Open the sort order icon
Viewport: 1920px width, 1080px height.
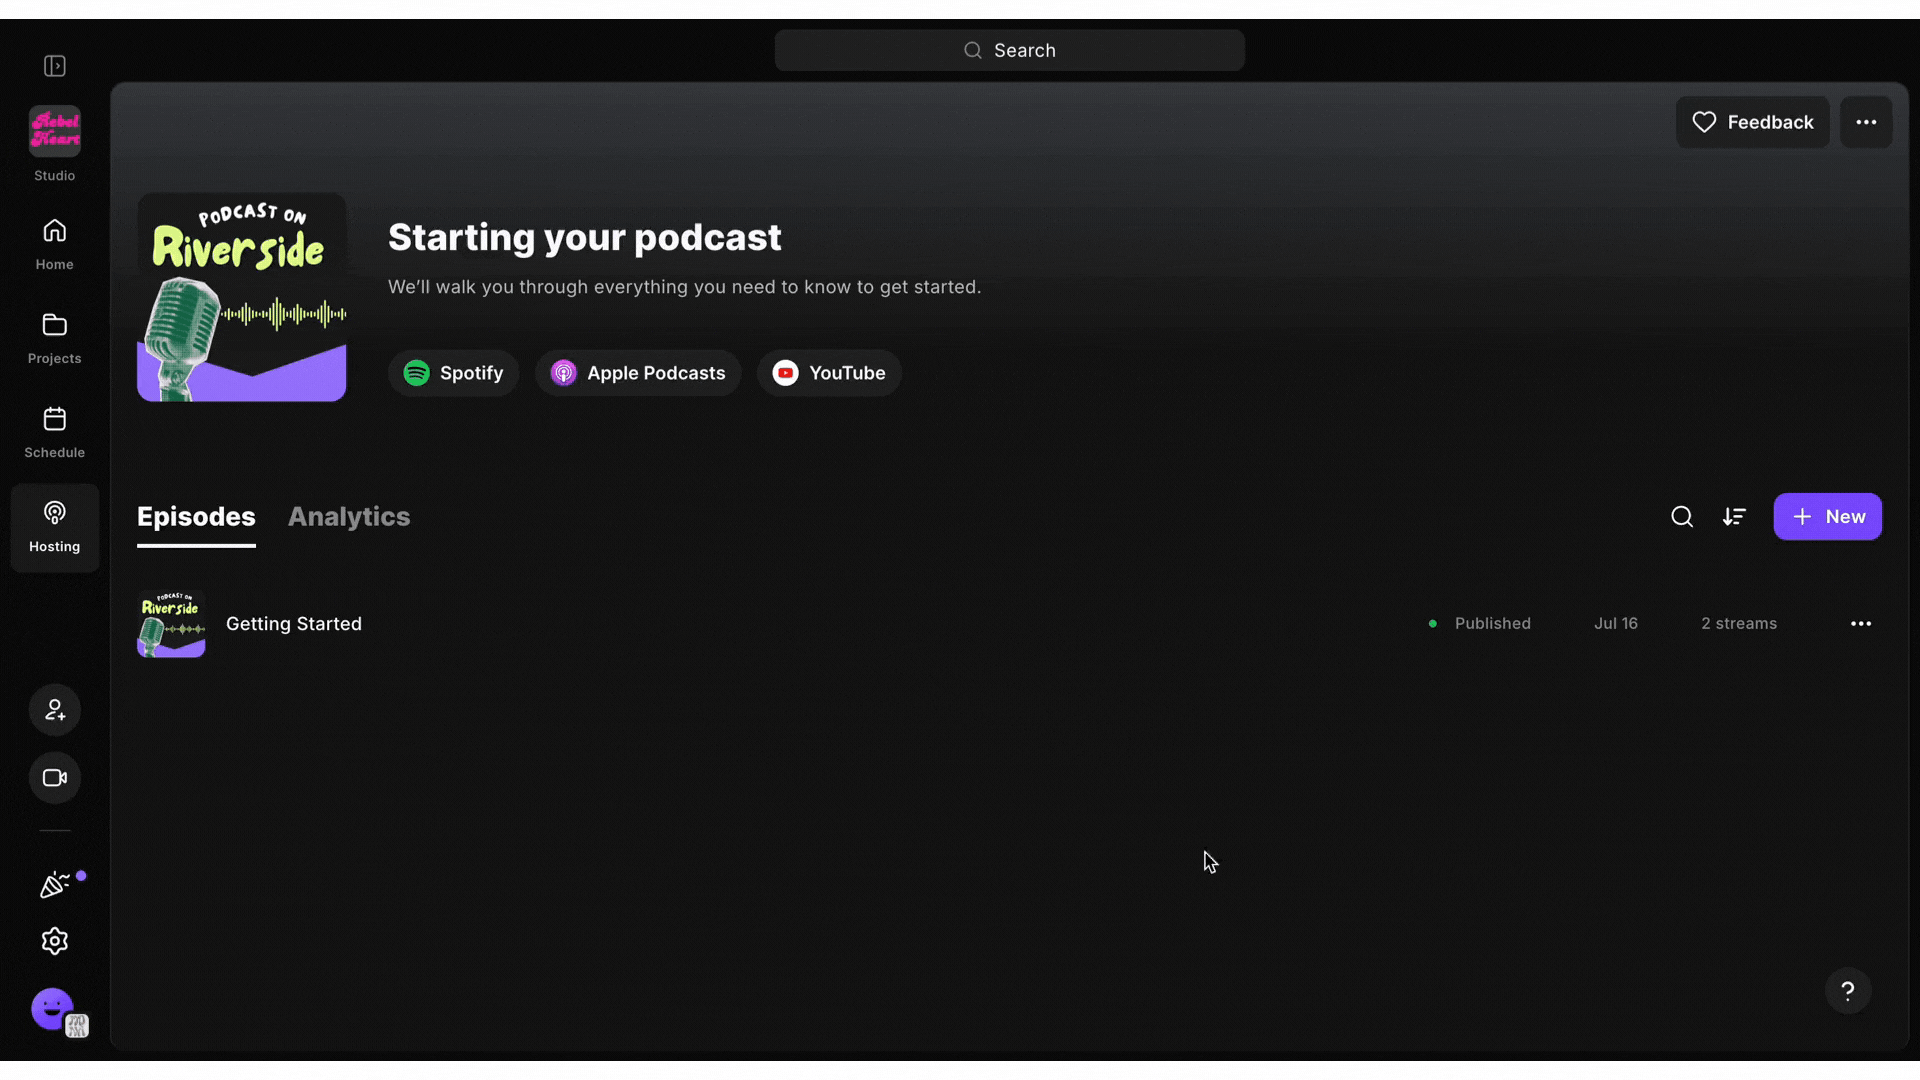click(1736, 517)
